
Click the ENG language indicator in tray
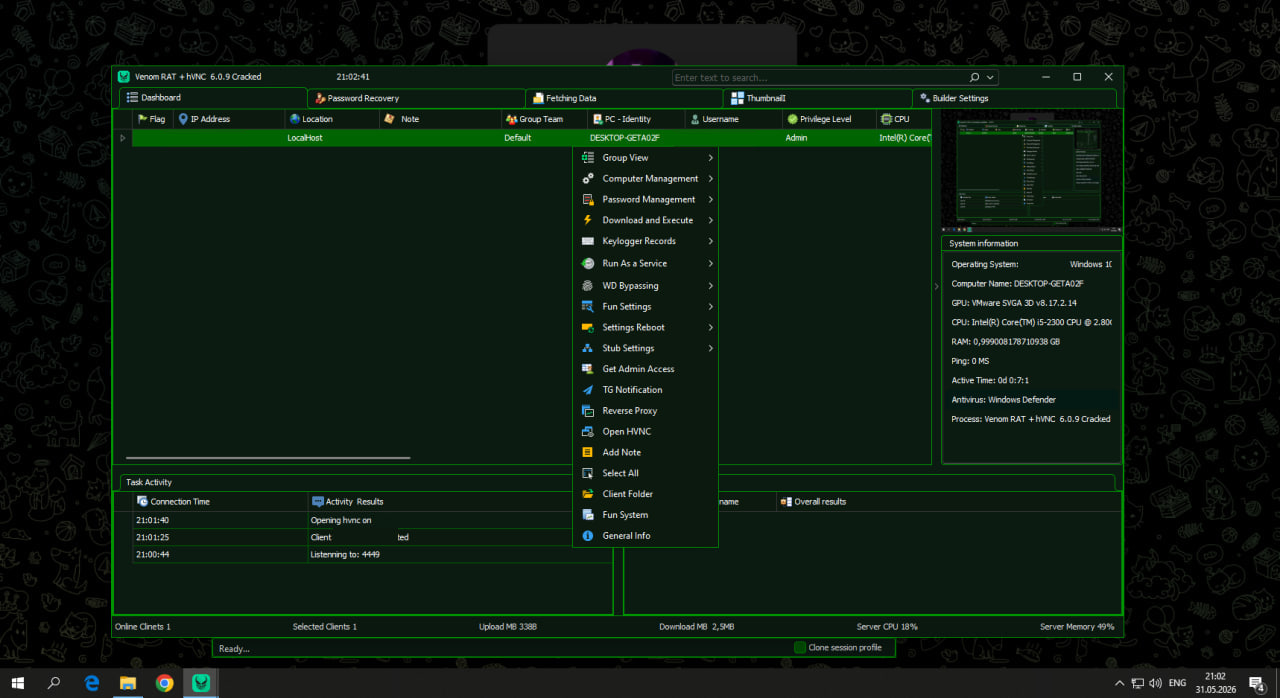tap(1177, 683)
